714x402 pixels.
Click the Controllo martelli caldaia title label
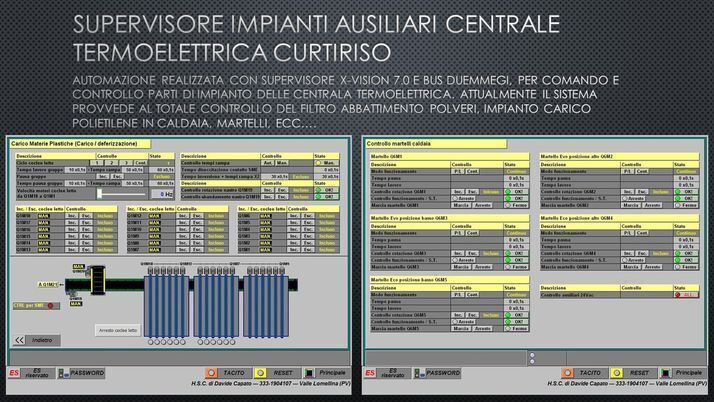pyautogui.click(x=436, y=144)
